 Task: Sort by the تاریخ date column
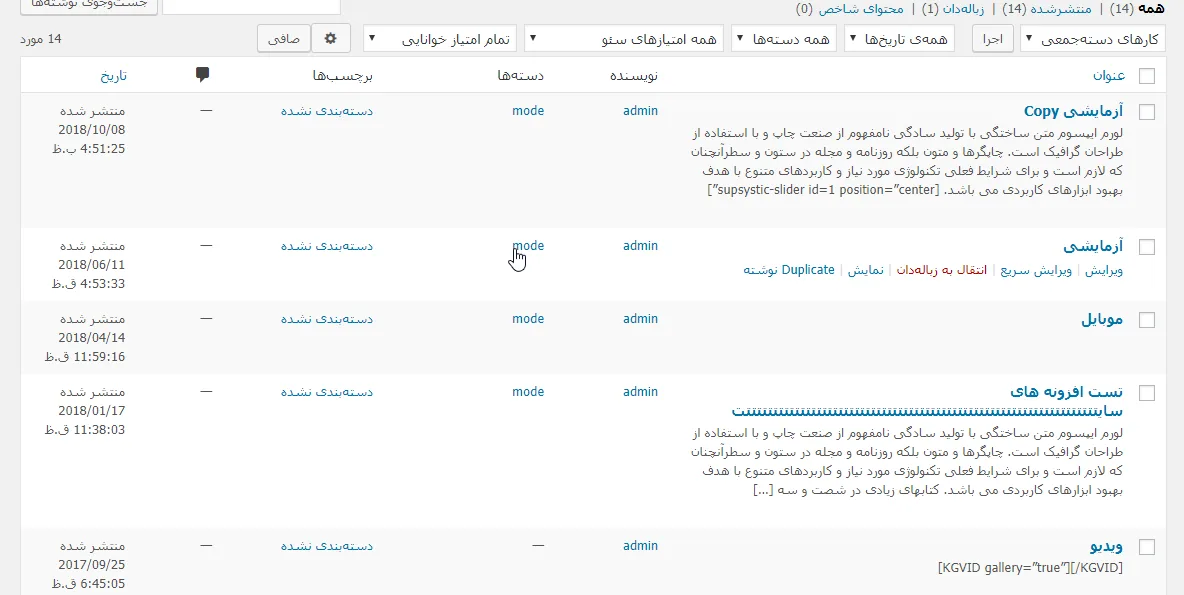click(x=113, y=76)
